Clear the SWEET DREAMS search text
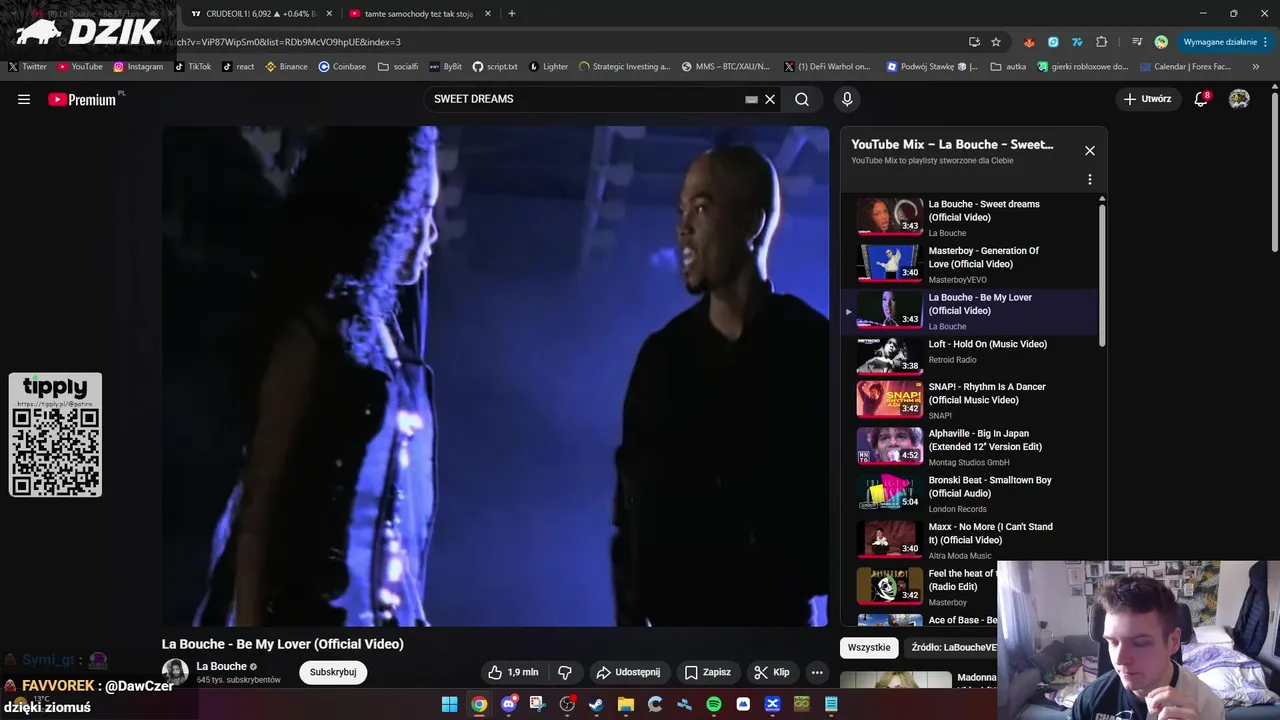The width and height of the screenshot is (1280, 720). click(x=770, y=99)
